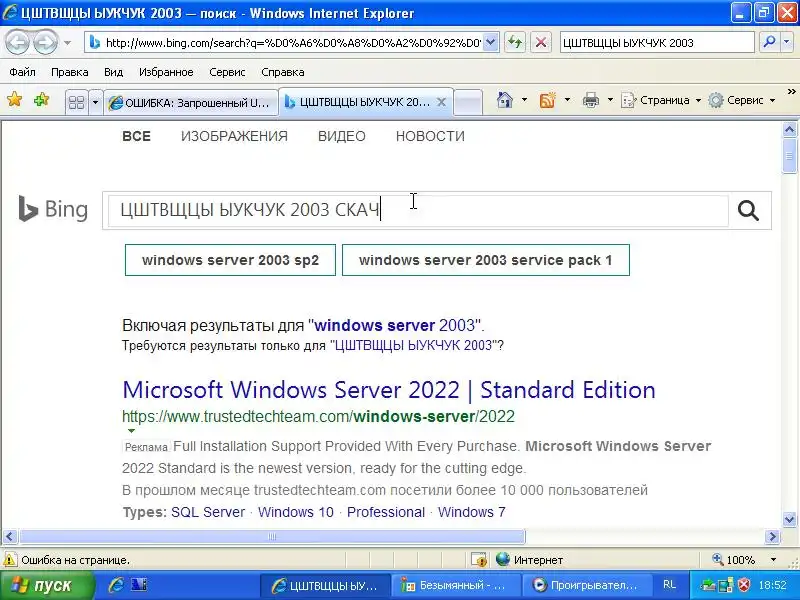This screenshot has width=800, height=600.
Task: Open the SQL Server type link
Action: pos(208,512)
